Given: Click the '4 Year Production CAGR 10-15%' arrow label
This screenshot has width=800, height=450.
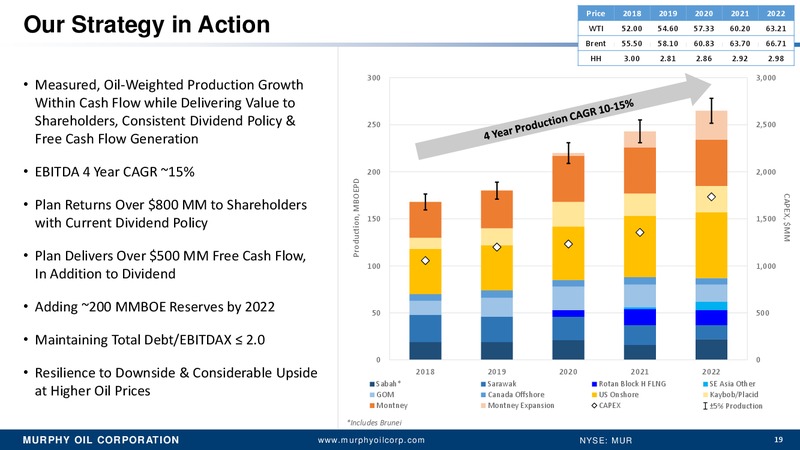Looking at the screenshot, I should coord(559,119).
